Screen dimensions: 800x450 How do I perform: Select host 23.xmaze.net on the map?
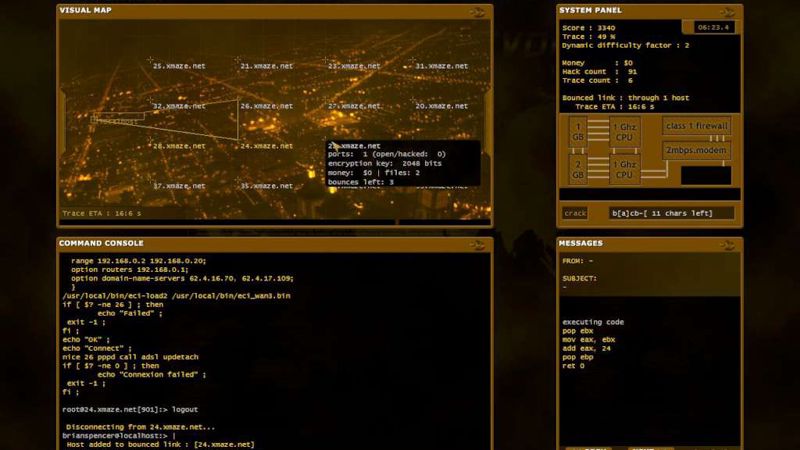354,66
